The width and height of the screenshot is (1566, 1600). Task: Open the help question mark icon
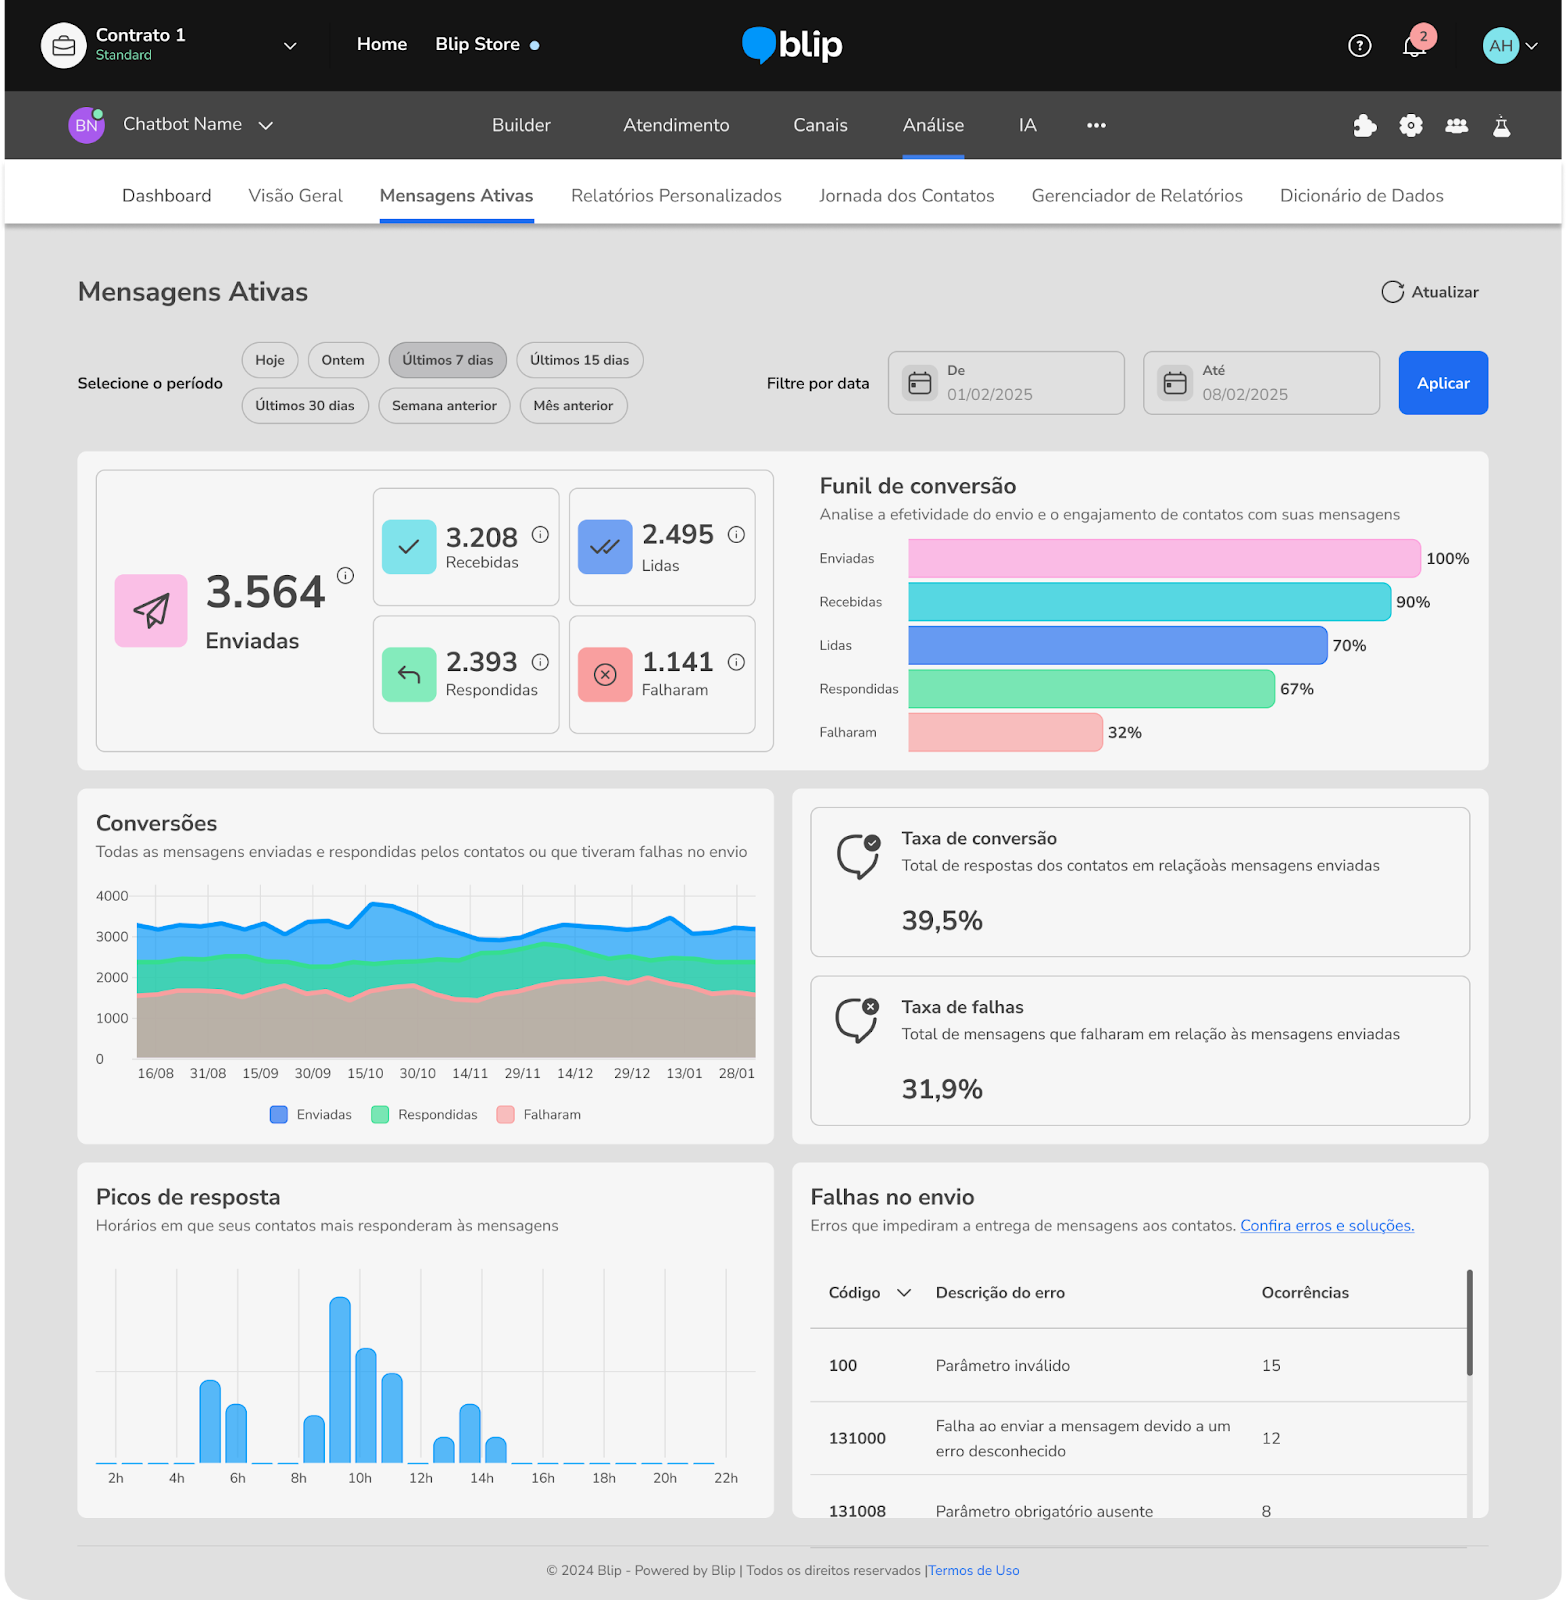[1359, 45]
